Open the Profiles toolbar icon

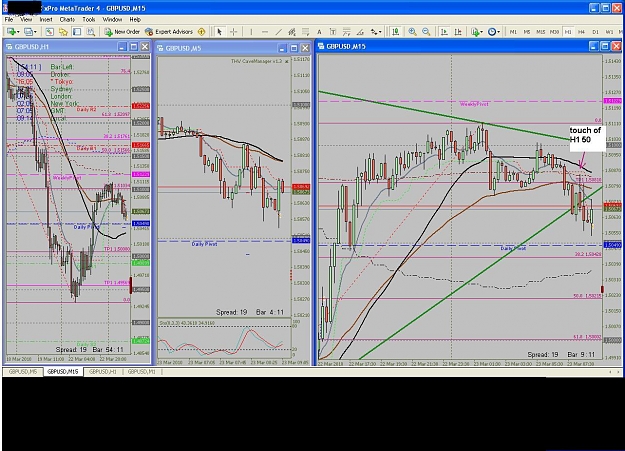pyautogui.click(x=28, y=32)
